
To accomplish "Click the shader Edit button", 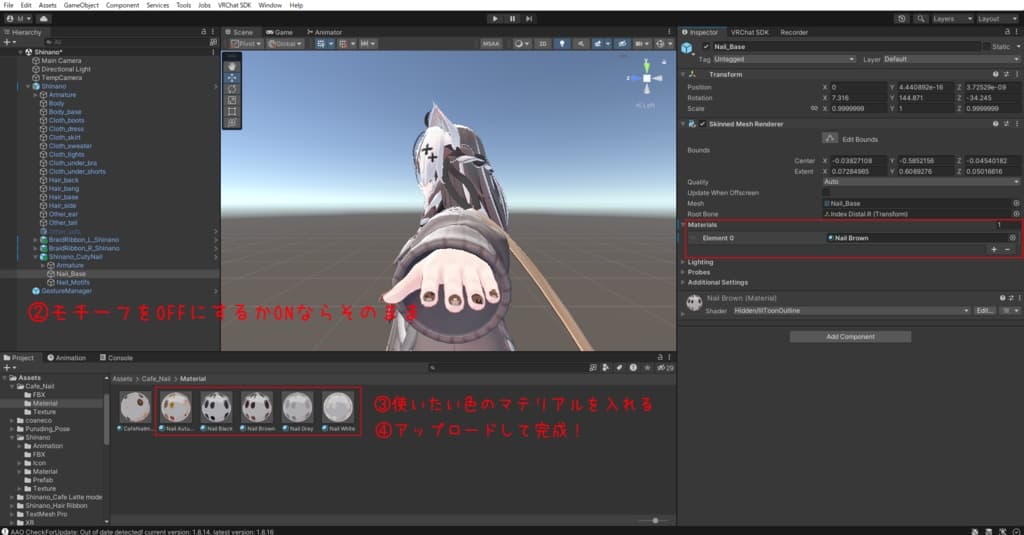I will click(x=984, y=311).
